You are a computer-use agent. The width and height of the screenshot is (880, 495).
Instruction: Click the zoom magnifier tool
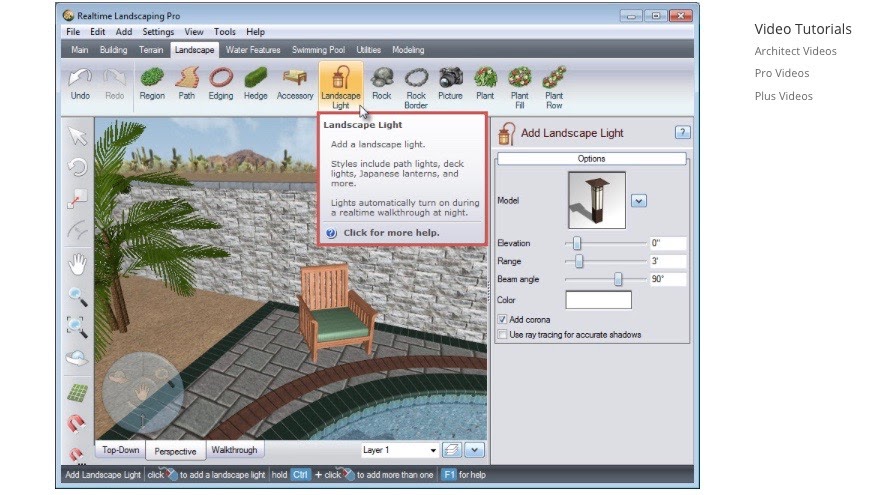pyautogui.click(x=77, y=296)
